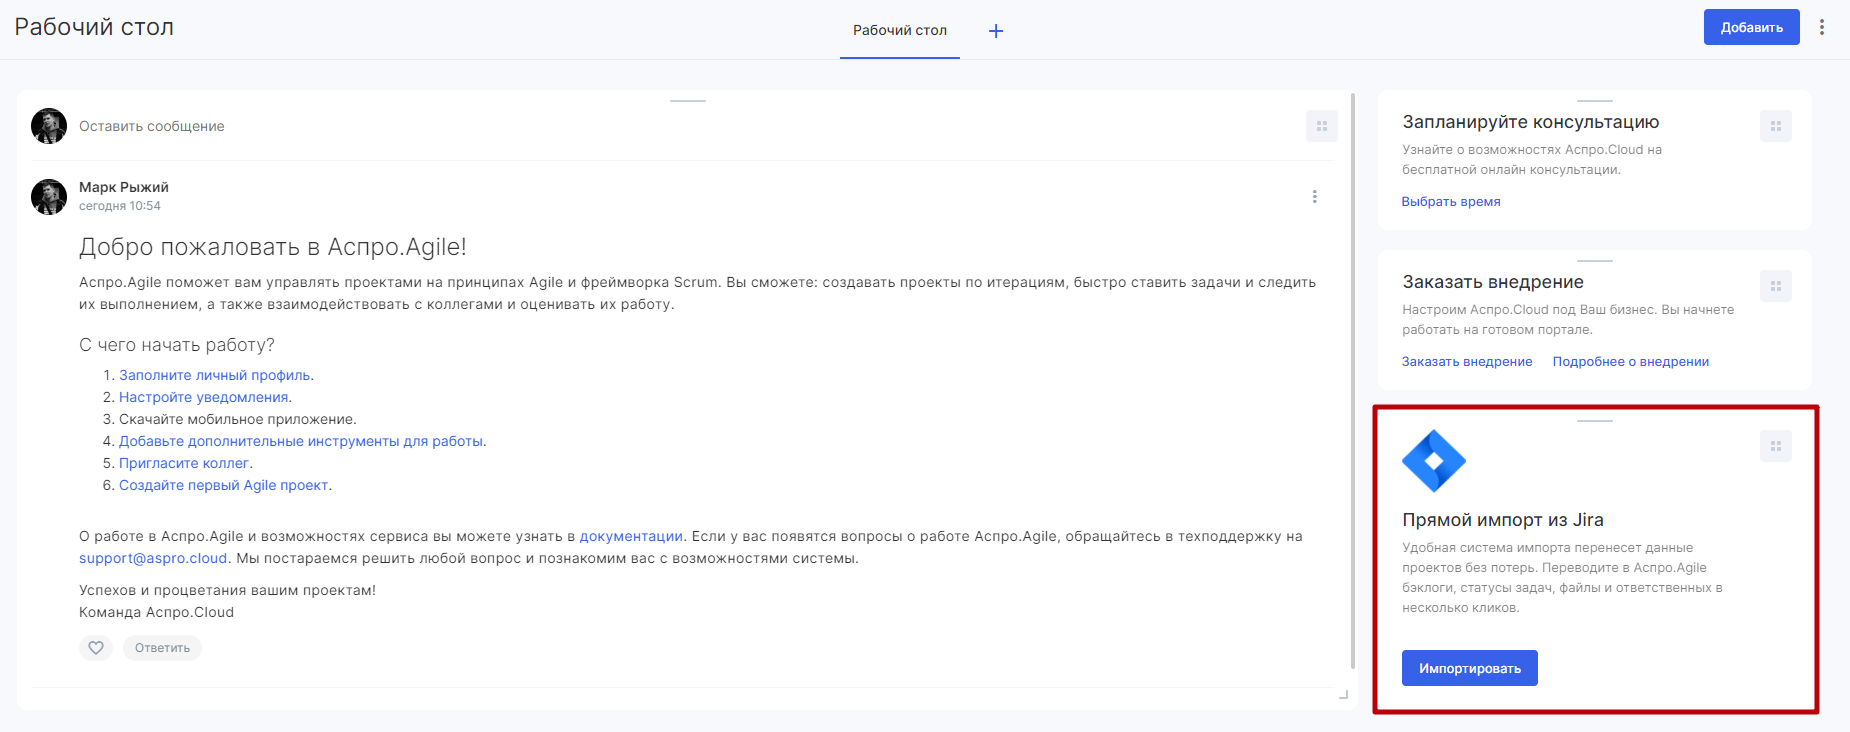Click the heart like icon under the post

tap(96, 648)
